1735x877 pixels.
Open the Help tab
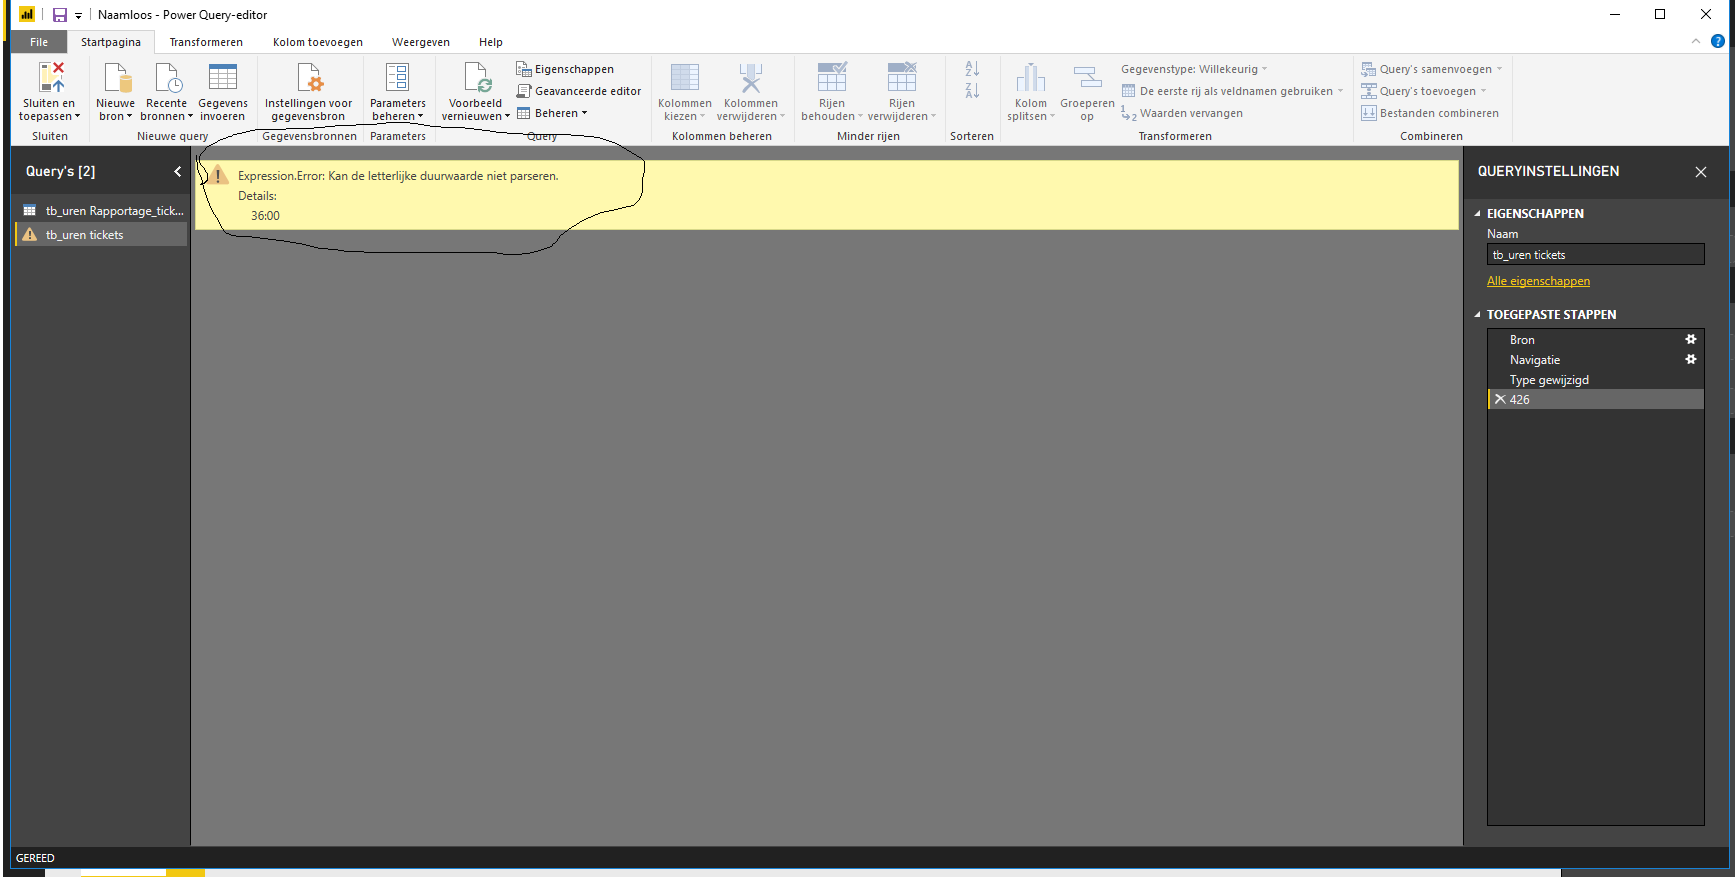[491, 42]
